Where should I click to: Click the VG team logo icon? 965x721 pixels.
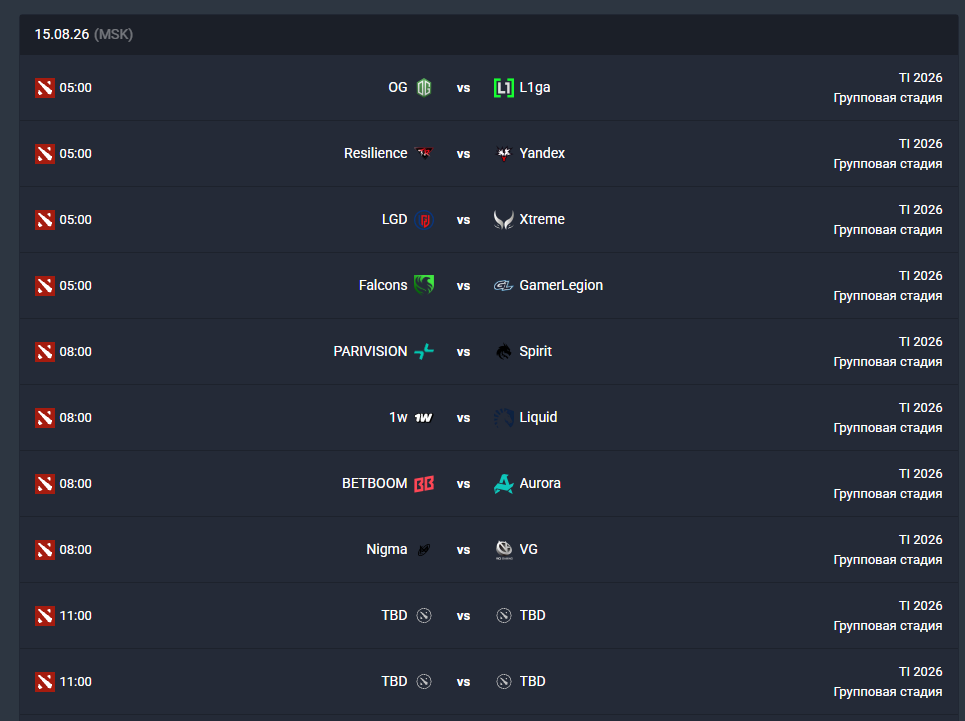[503, 549]
